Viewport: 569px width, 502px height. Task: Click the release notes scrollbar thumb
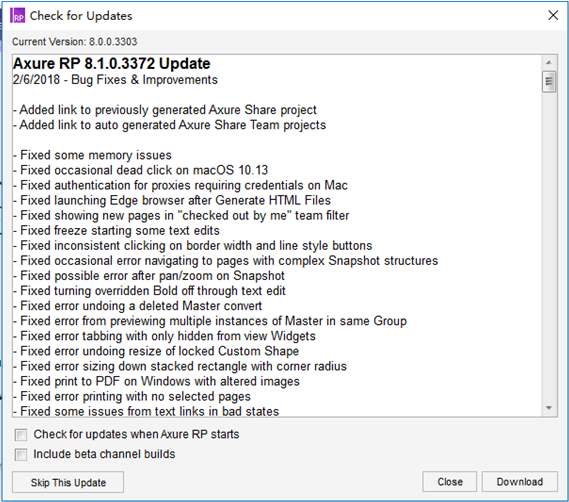tap(549, 82)
